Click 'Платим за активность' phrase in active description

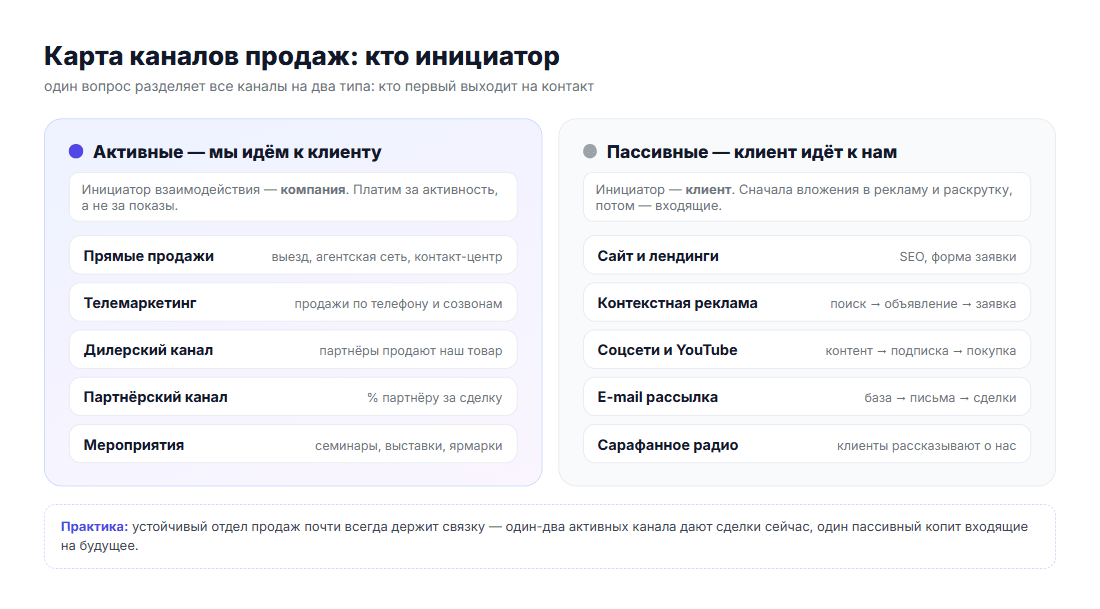click(425, 189)
